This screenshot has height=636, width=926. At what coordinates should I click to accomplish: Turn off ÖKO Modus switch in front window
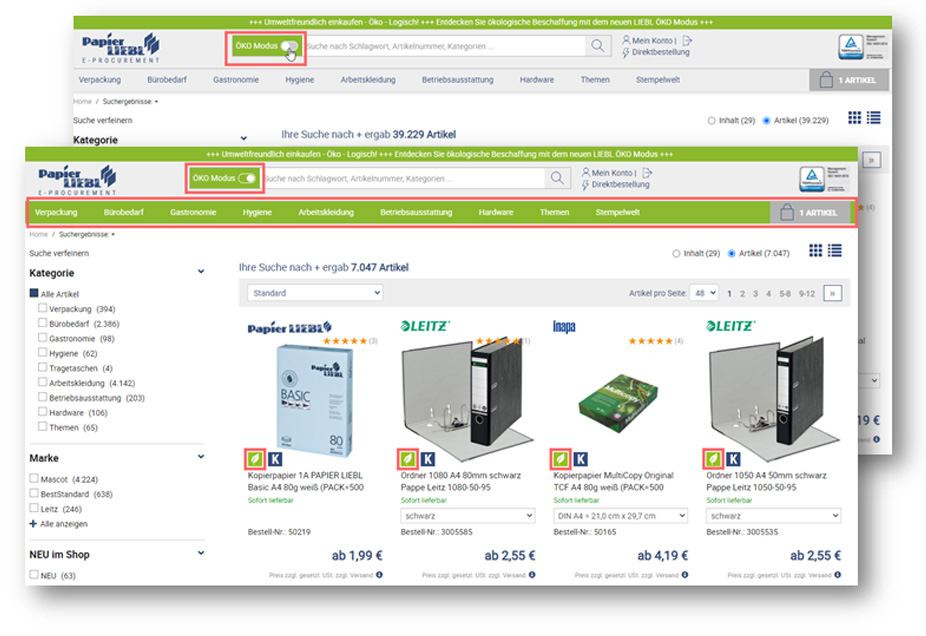click(248, 178)
